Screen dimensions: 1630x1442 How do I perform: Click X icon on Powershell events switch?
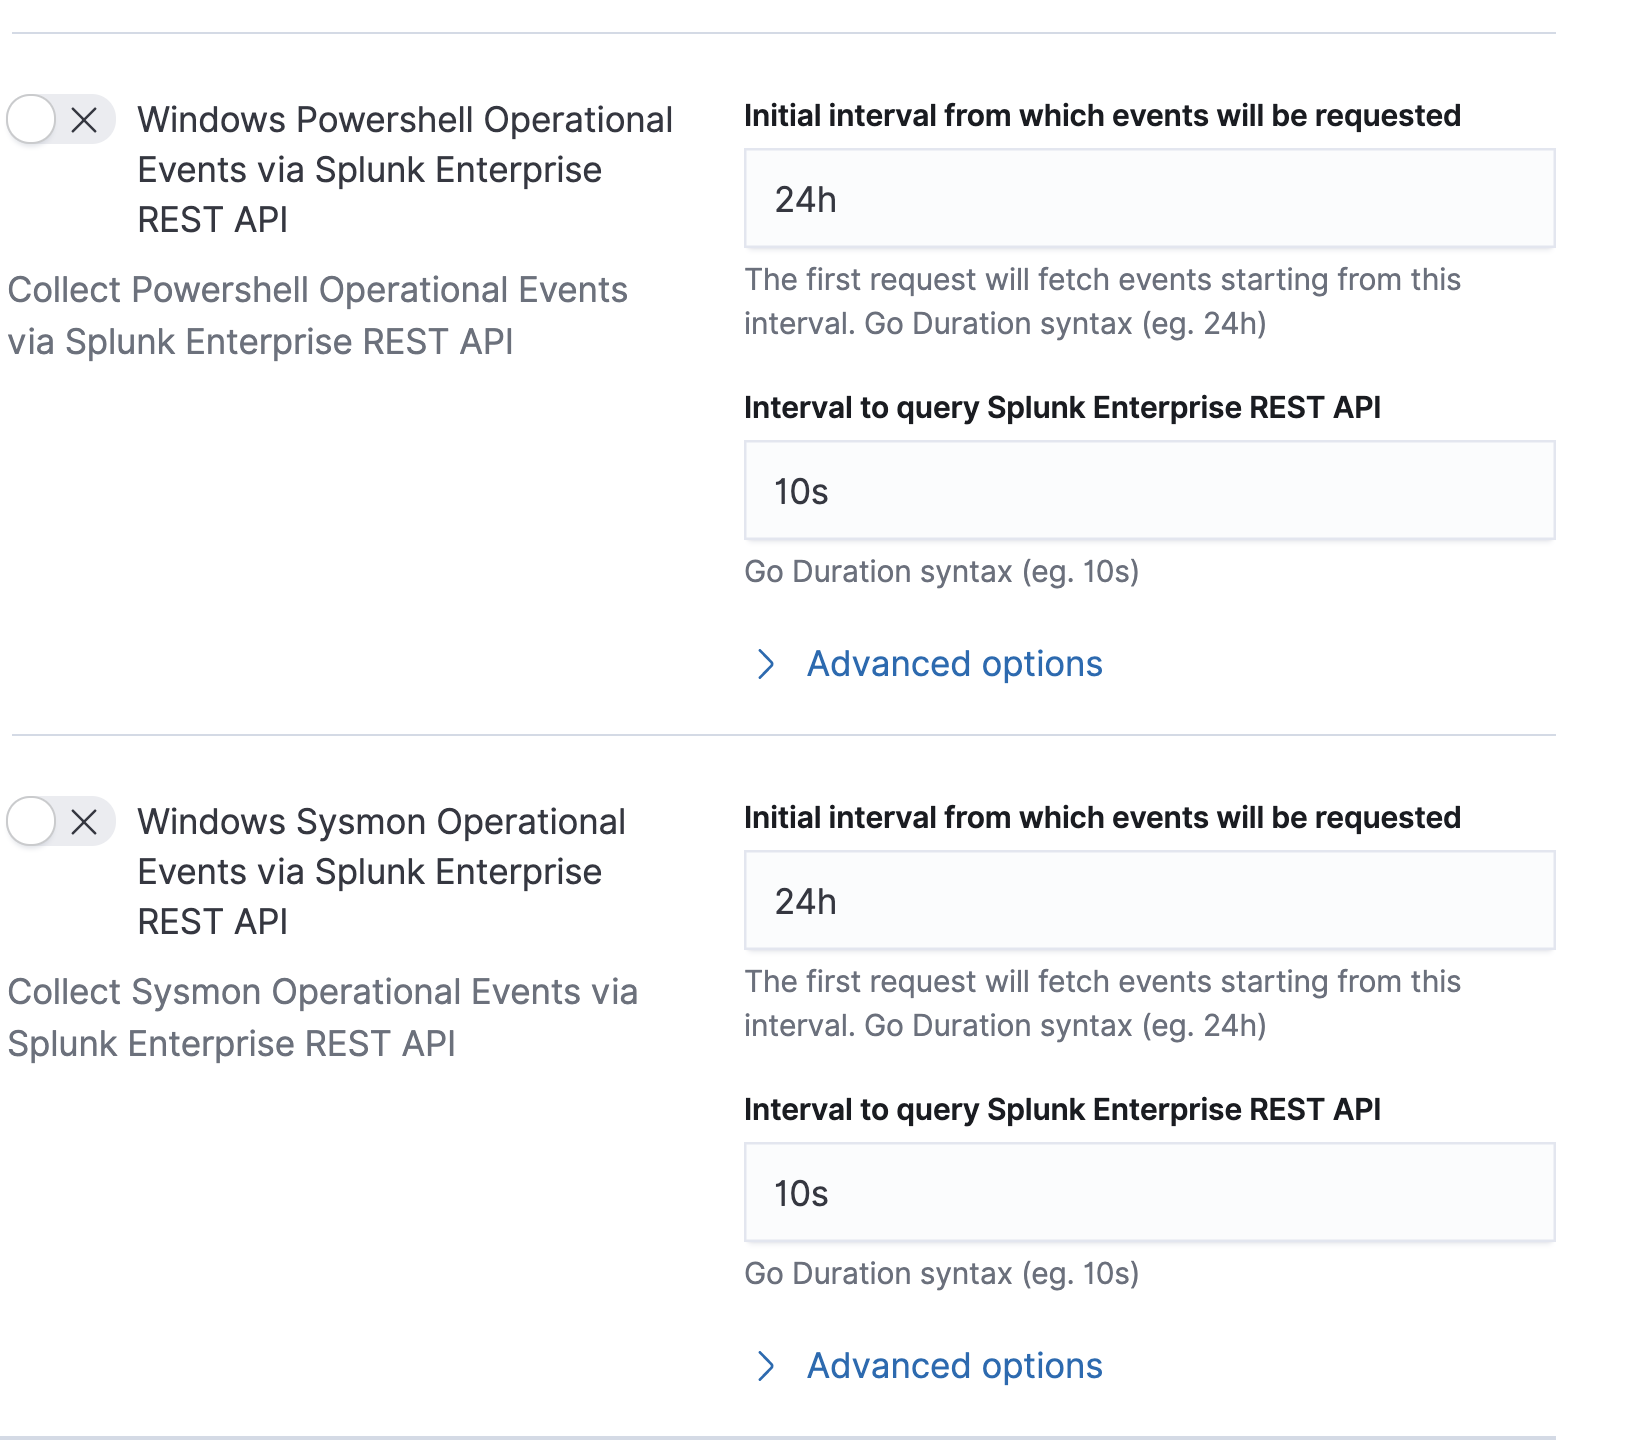point(85,121)
